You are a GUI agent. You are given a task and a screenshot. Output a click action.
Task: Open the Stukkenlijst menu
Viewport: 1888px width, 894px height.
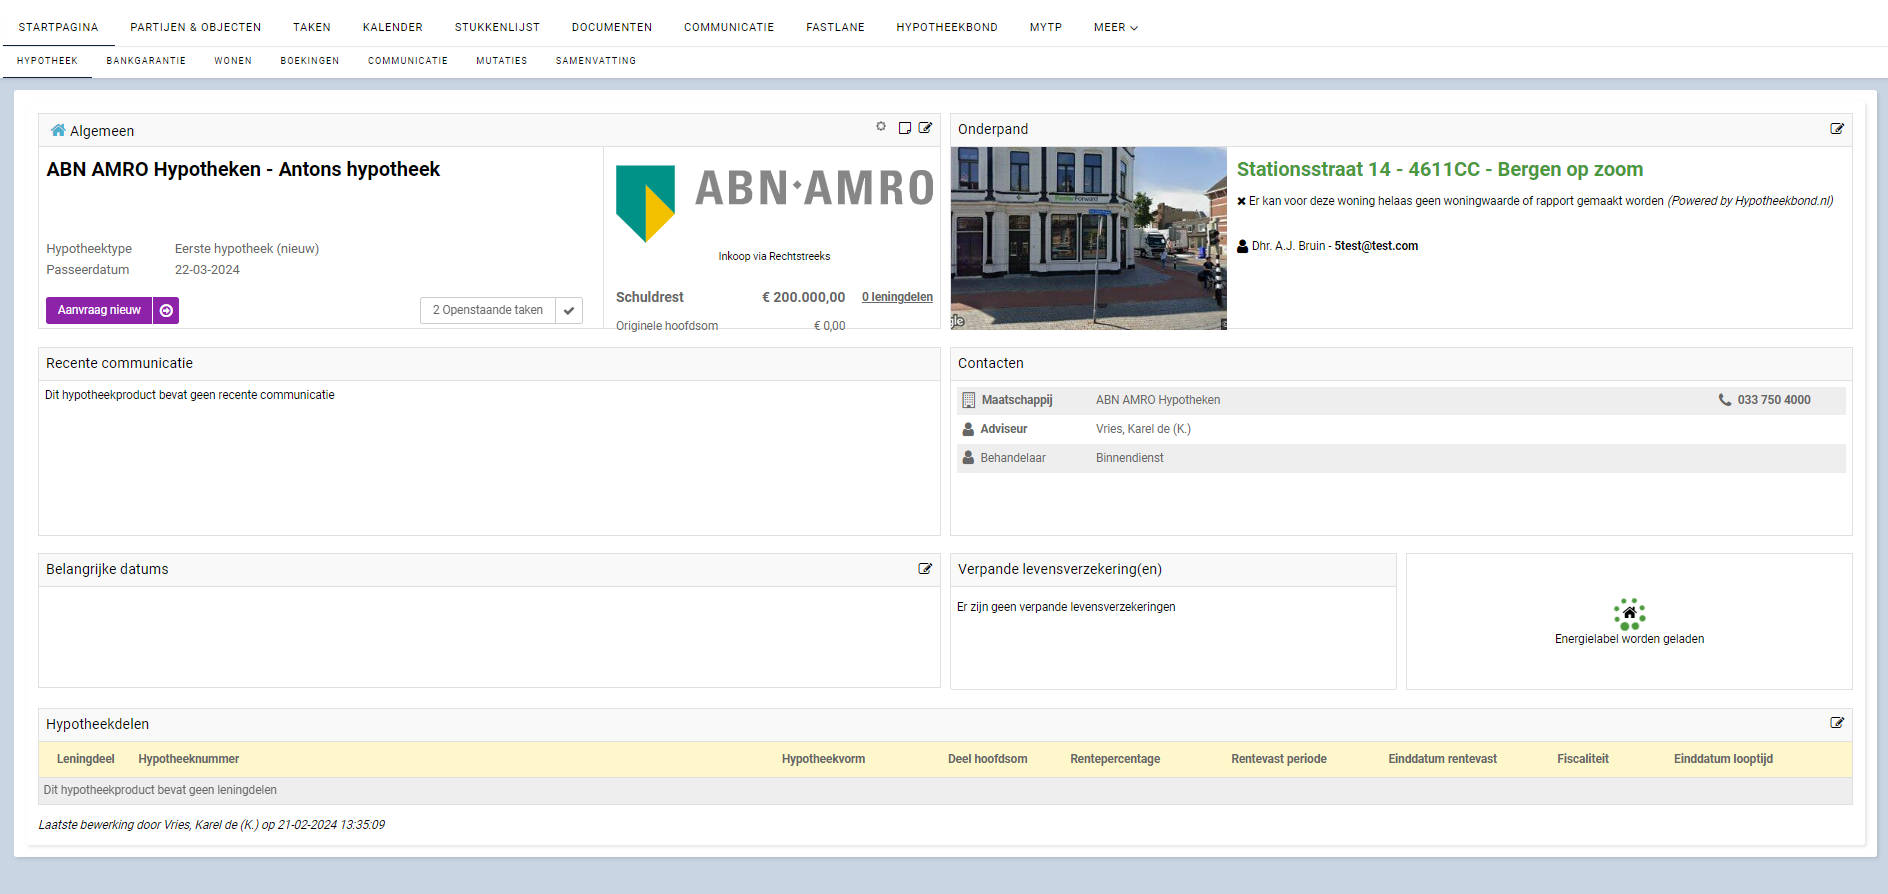497,27
